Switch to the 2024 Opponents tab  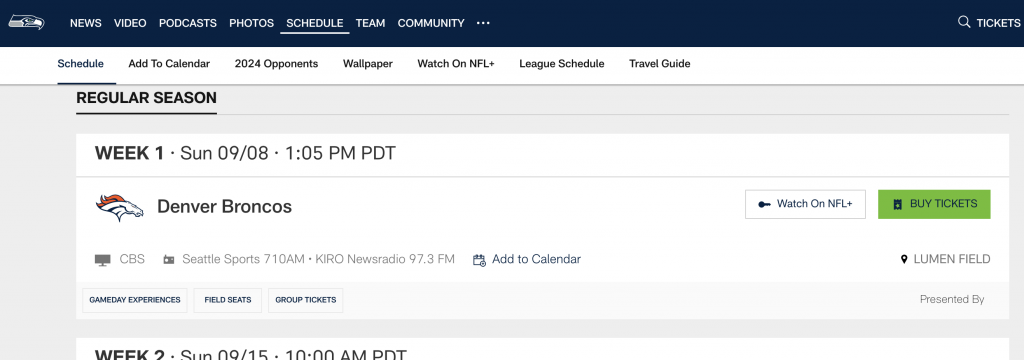point(276,64)
